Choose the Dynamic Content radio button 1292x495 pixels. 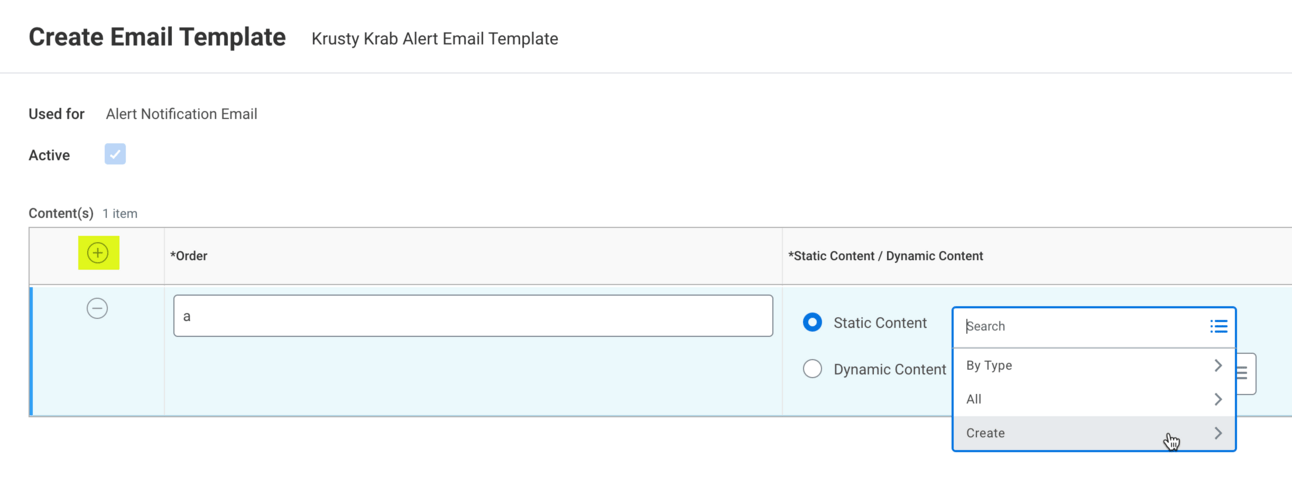pos(812,369)
